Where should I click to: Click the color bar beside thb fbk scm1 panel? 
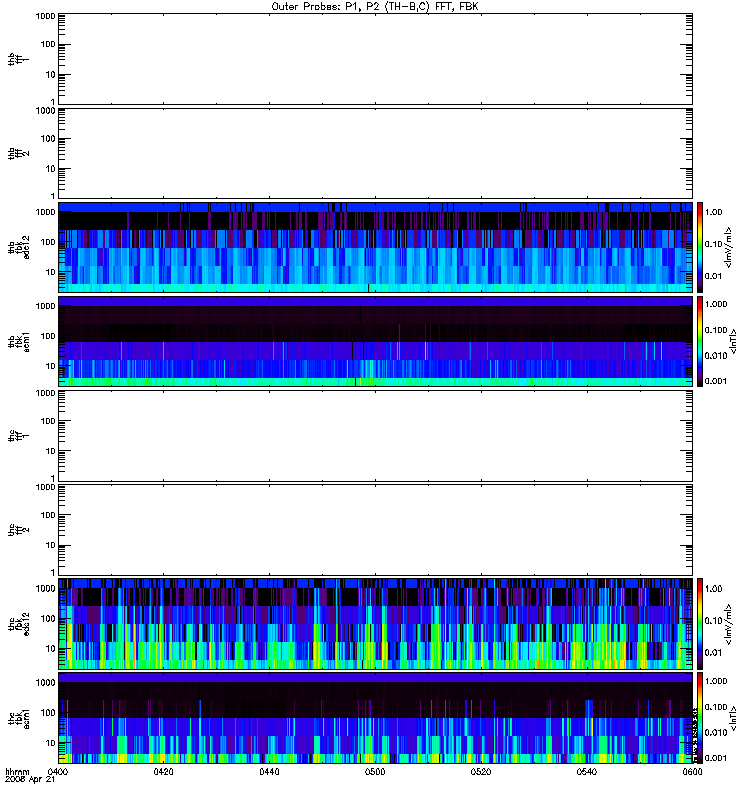[700, 341]
